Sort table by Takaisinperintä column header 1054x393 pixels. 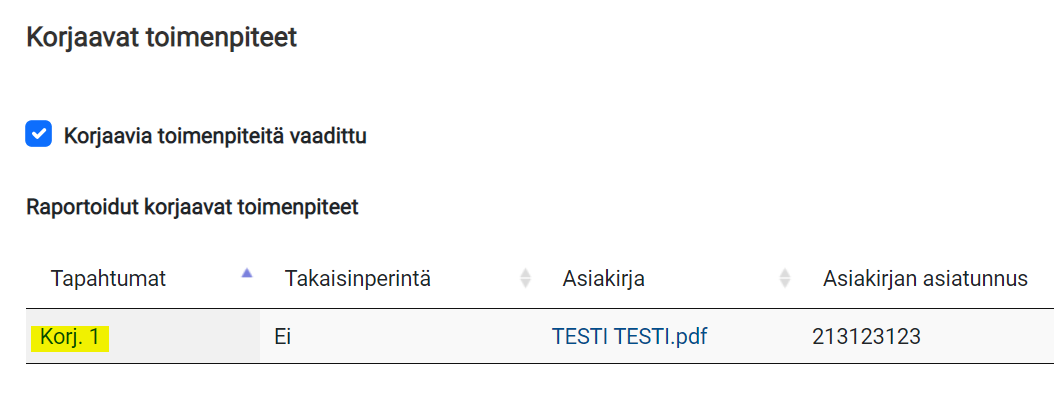(358, 279)
